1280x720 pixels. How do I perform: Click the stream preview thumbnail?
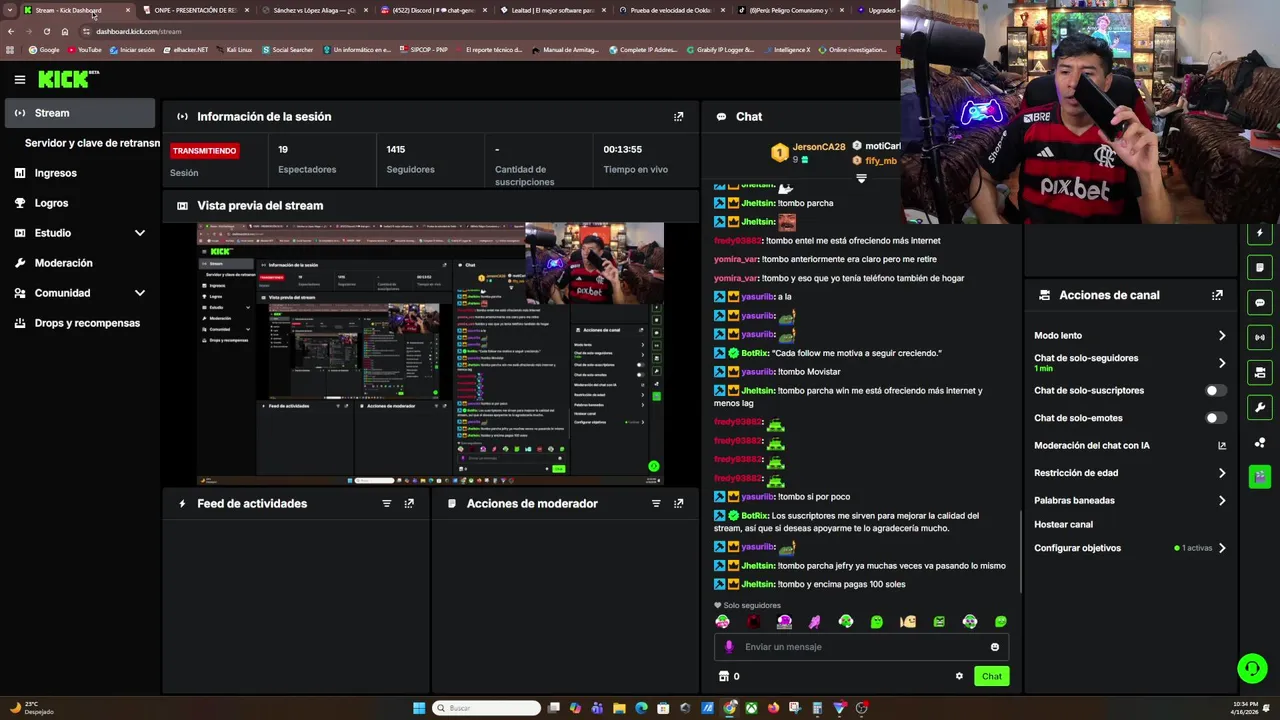pos(430,353)
